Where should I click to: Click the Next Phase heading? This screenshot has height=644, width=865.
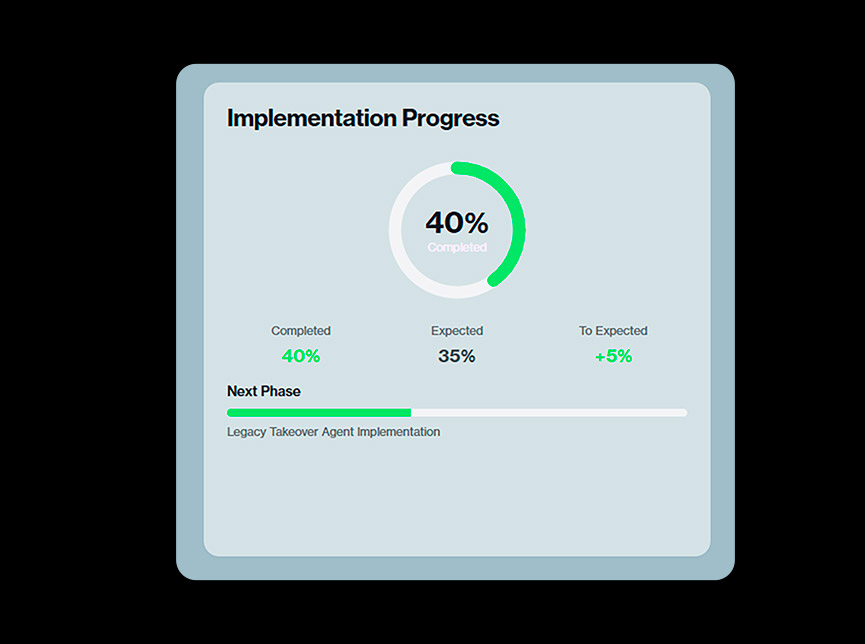click(x=263, y=391)
